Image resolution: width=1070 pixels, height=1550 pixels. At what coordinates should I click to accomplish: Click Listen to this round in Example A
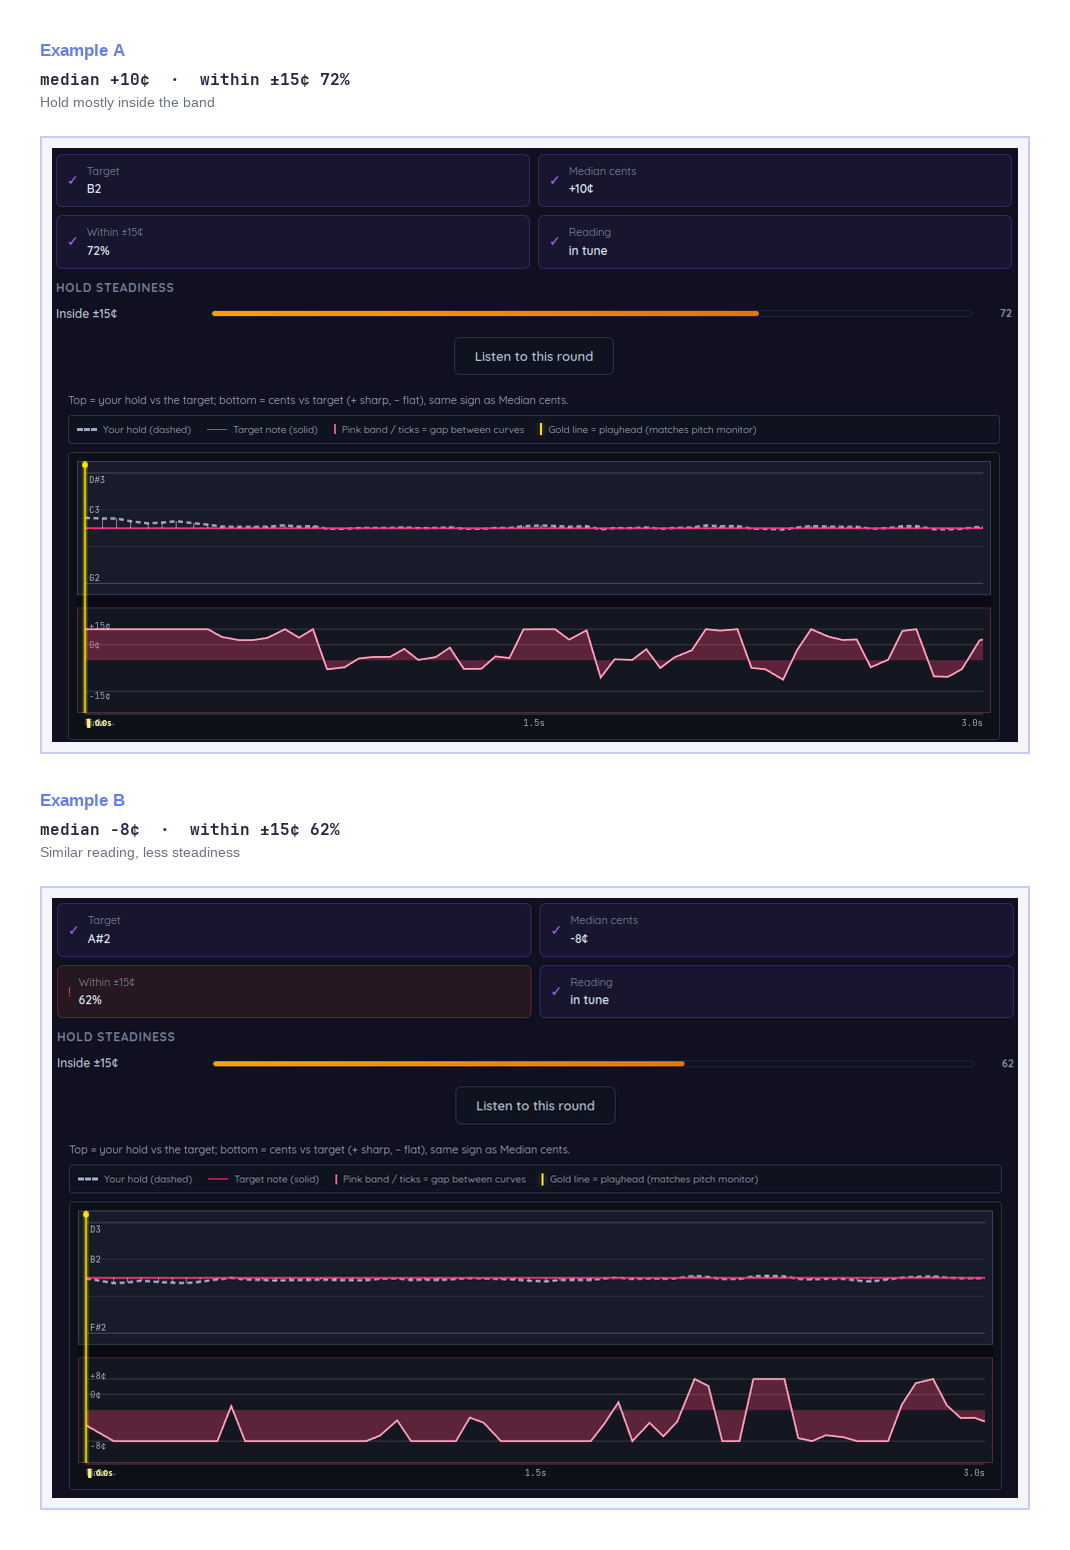coord(534,356)
